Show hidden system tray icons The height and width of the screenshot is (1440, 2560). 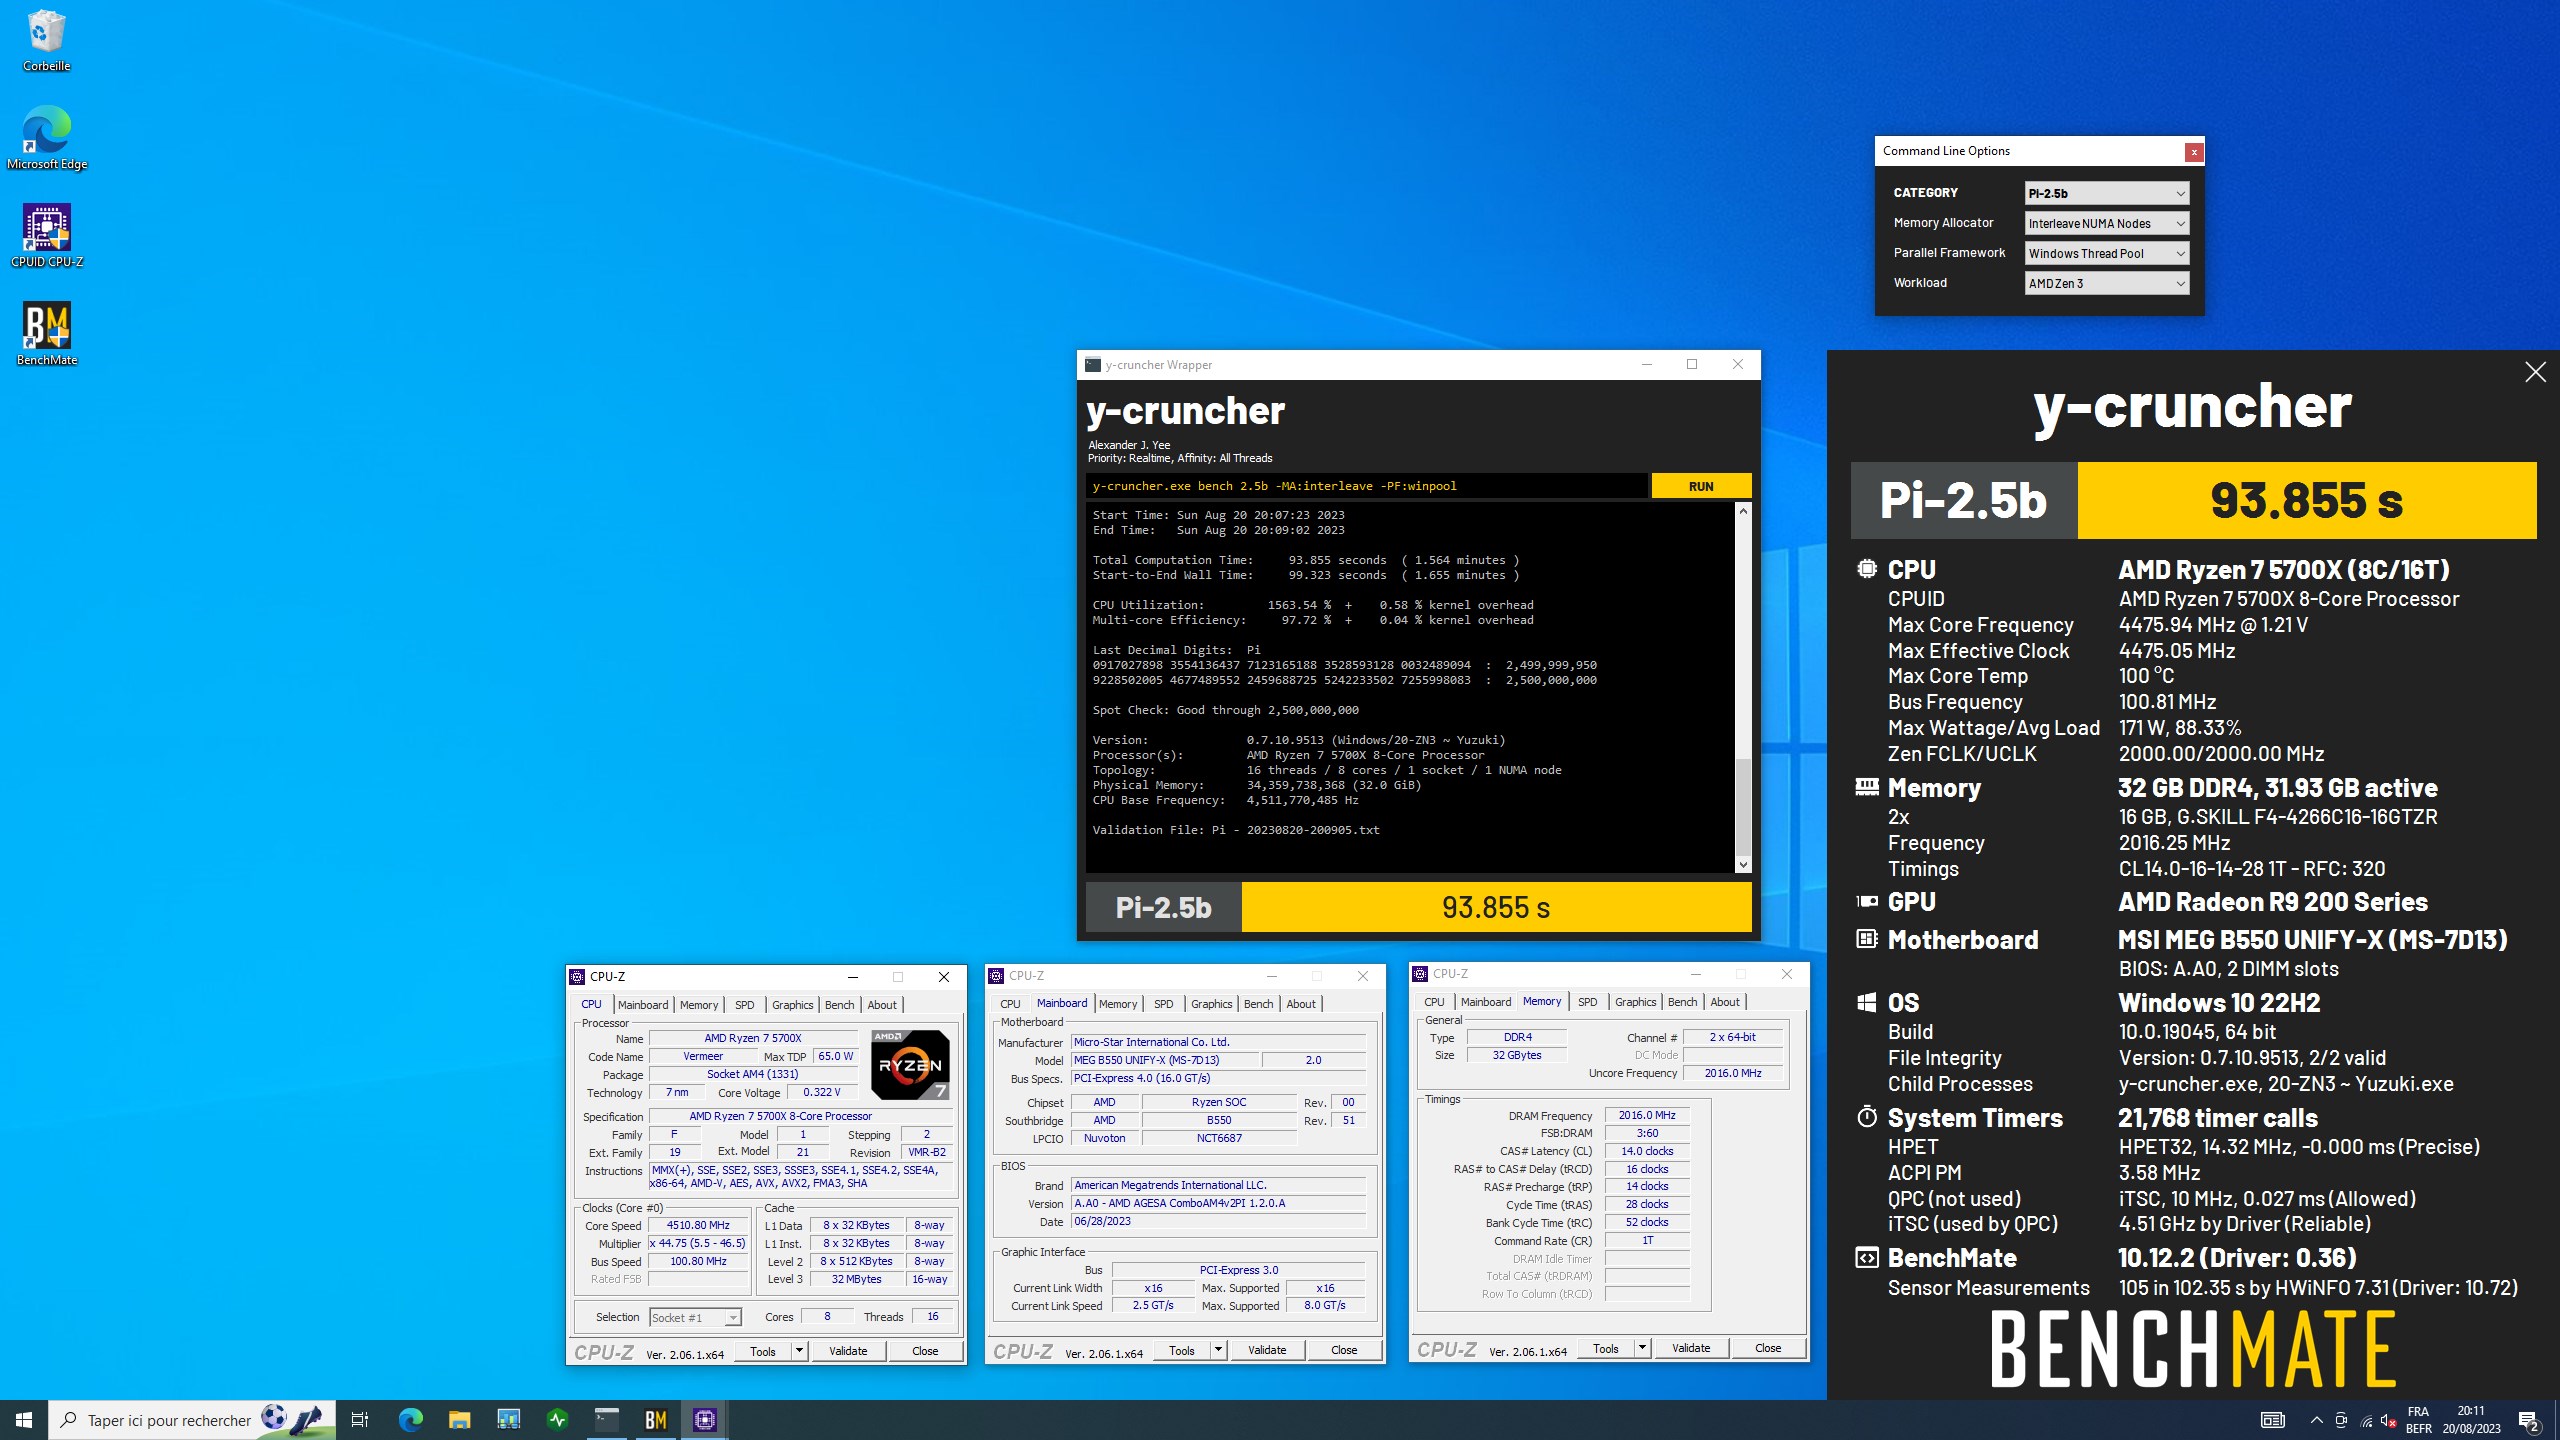pyautogui.click(x=2316, y=1420)
